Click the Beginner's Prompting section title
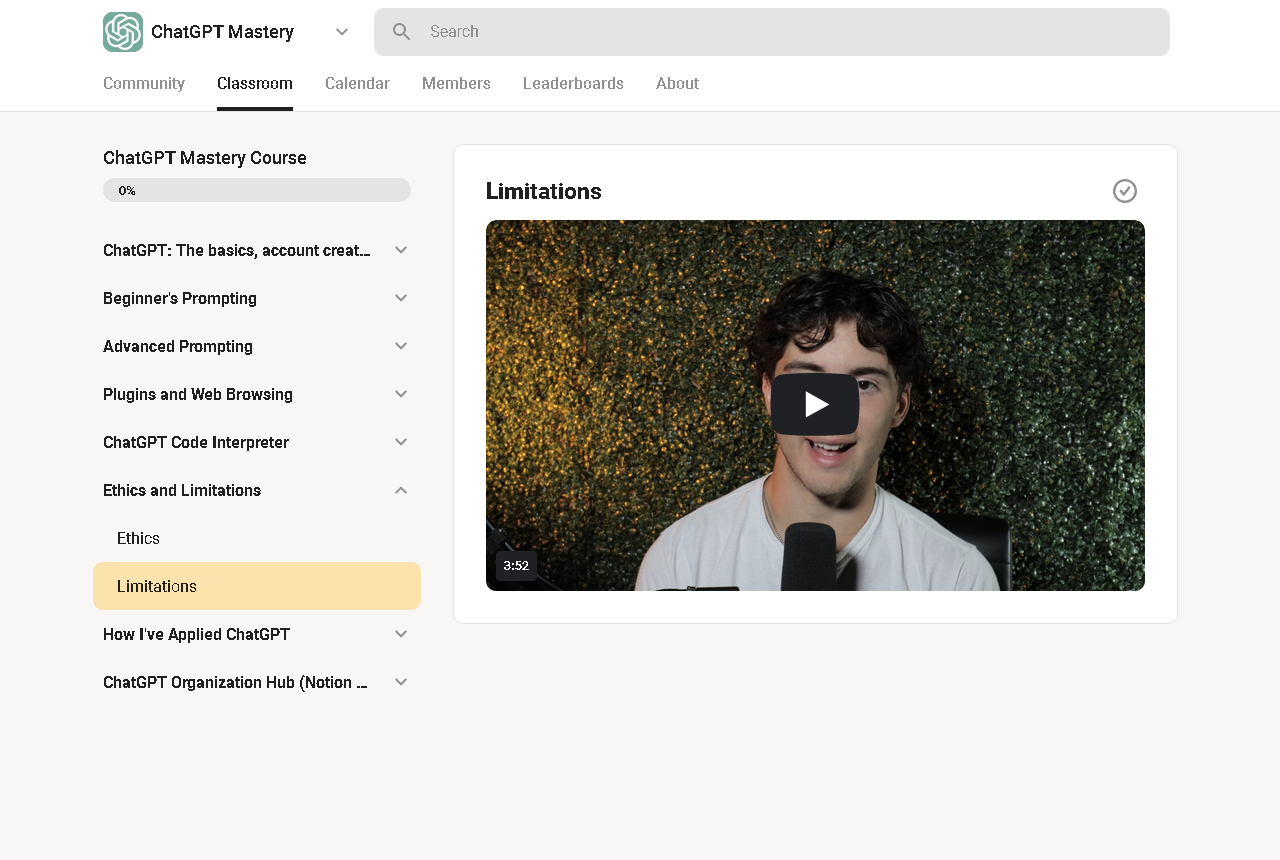 tap(180, 298)
